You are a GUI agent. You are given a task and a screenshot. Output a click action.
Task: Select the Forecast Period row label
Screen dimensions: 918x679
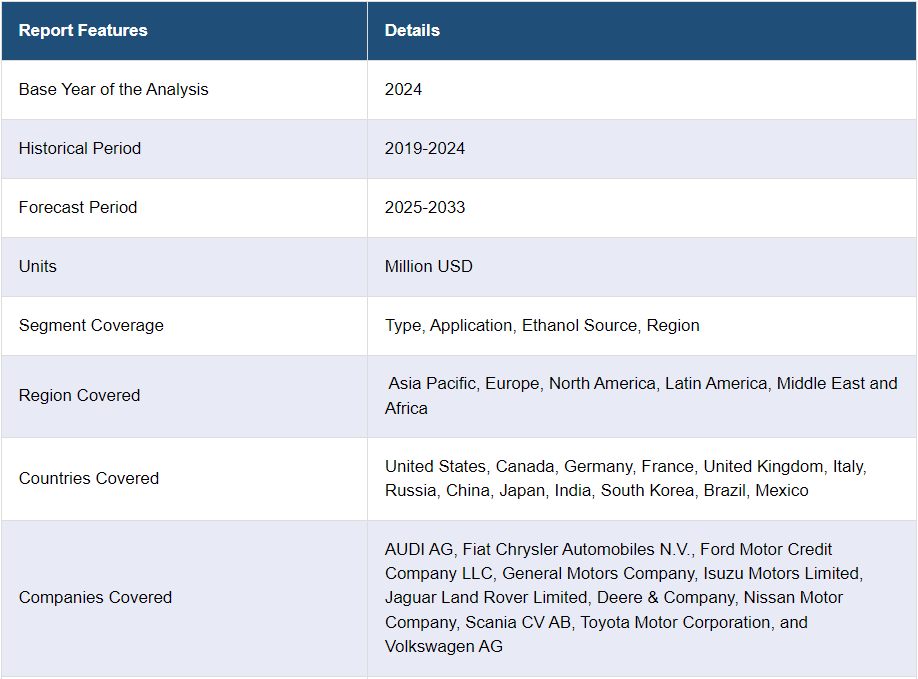(78, 207)
